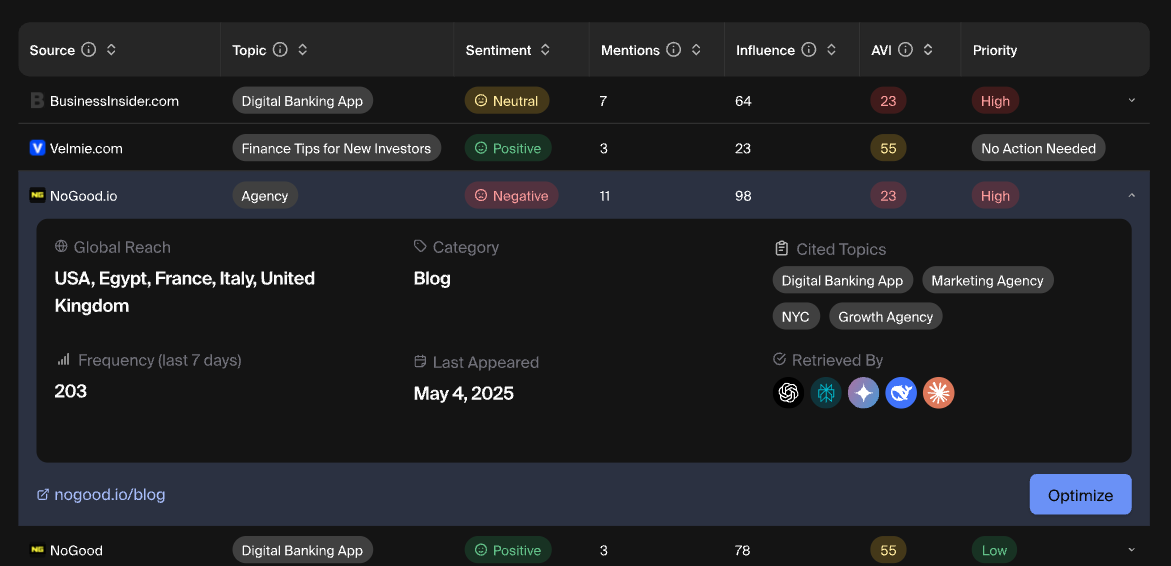Toggle sort order on Topic column
Viewport: 1171px width, 566px height.
point(303,50)
